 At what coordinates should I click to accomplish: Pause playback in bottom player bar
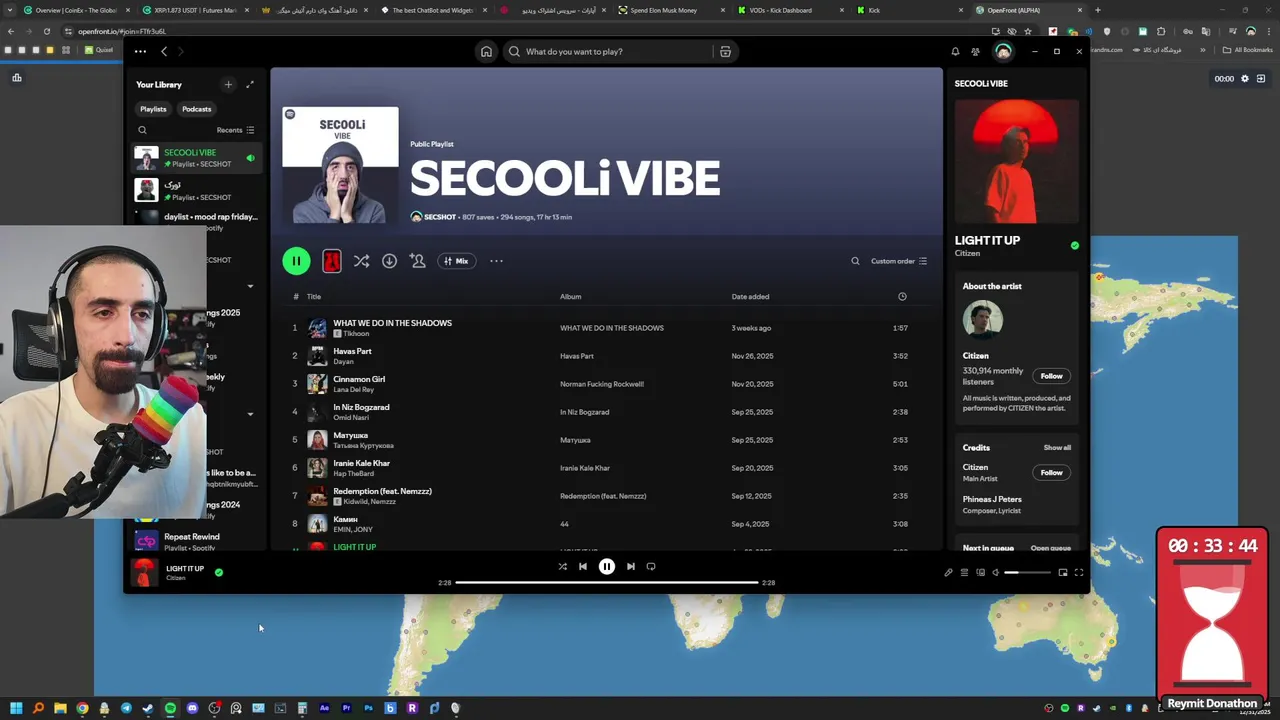(x=606, y=566)
